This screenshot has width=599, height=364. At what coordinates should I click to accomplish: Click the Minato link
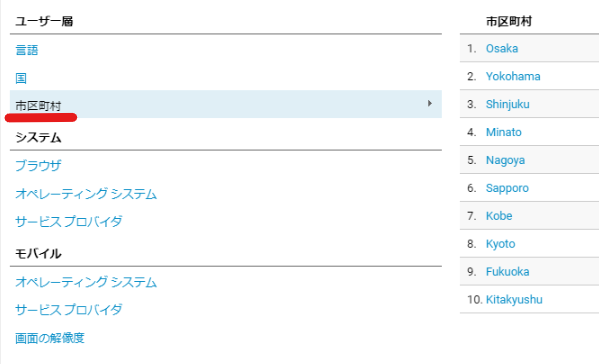(503, 132)
